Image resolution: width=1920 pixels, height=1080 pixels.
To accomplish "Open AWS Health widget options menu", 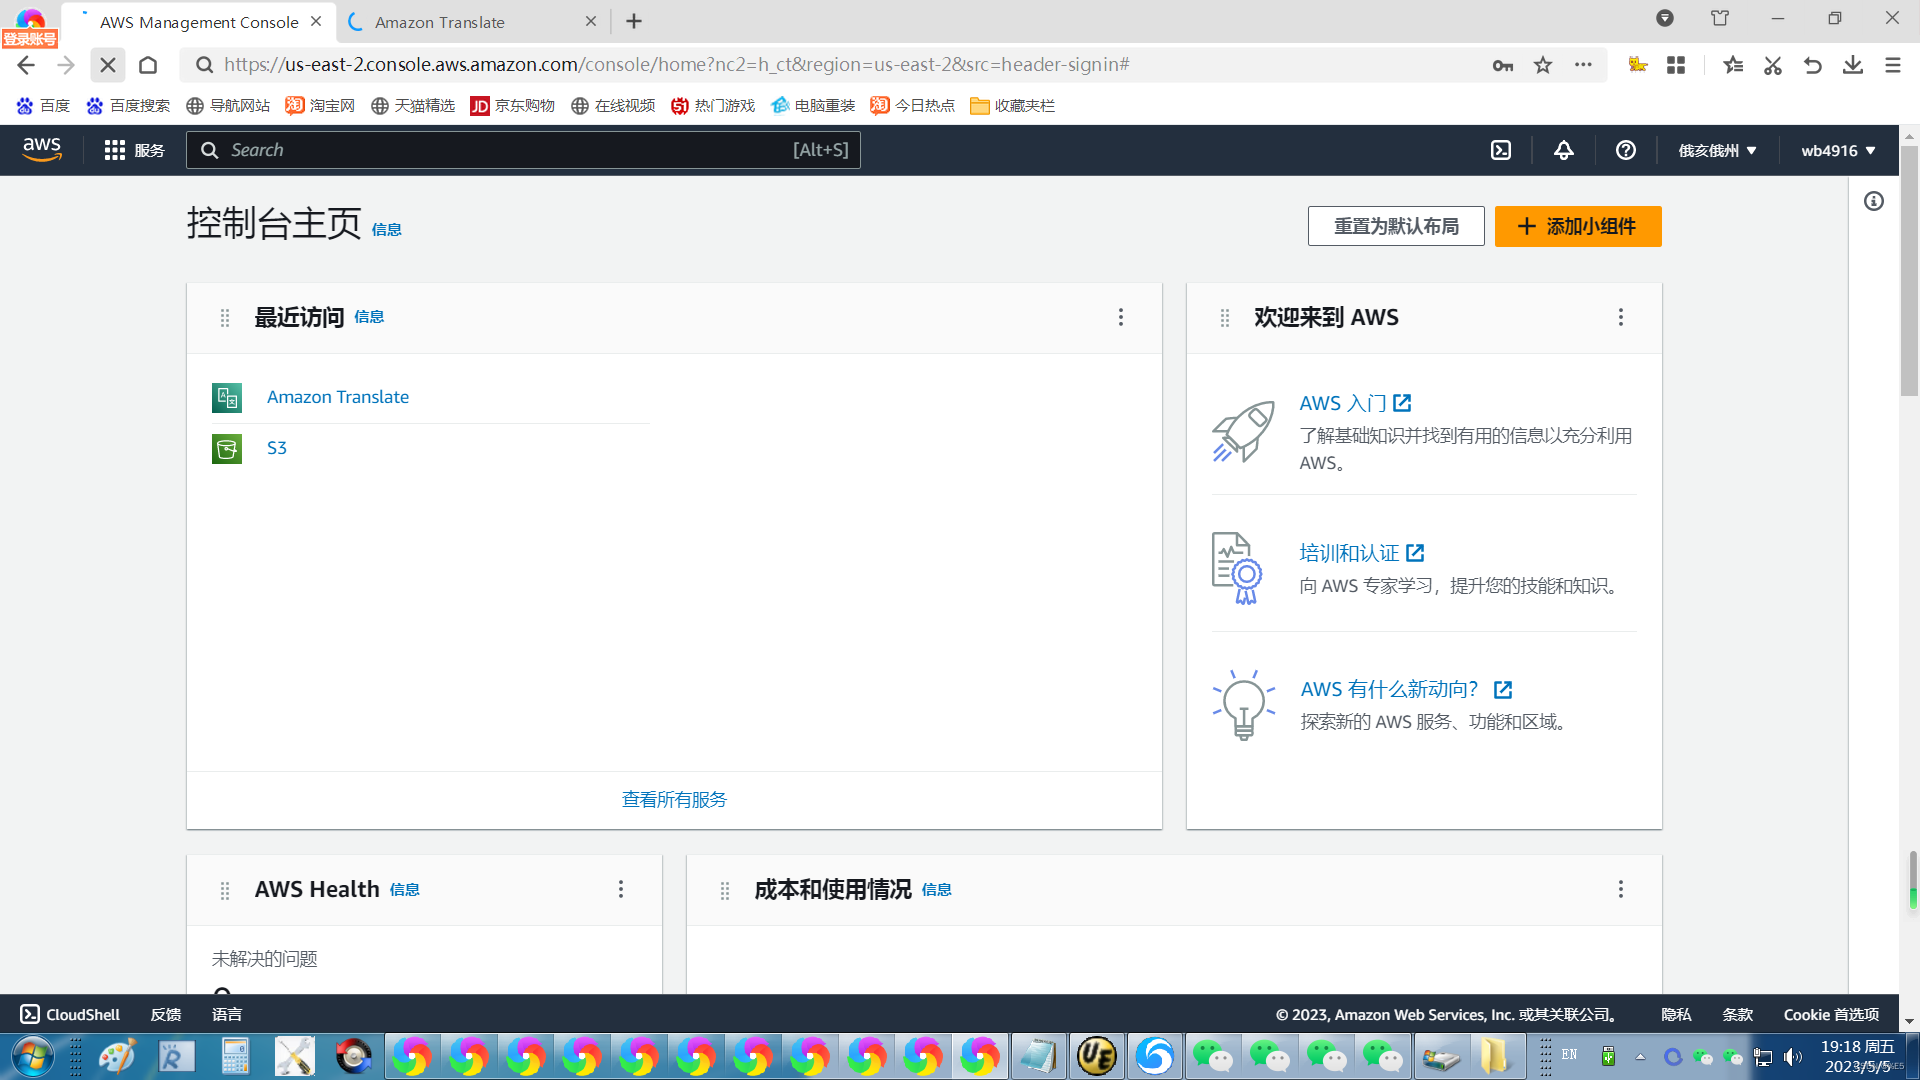I will click(x=621, y=889).
